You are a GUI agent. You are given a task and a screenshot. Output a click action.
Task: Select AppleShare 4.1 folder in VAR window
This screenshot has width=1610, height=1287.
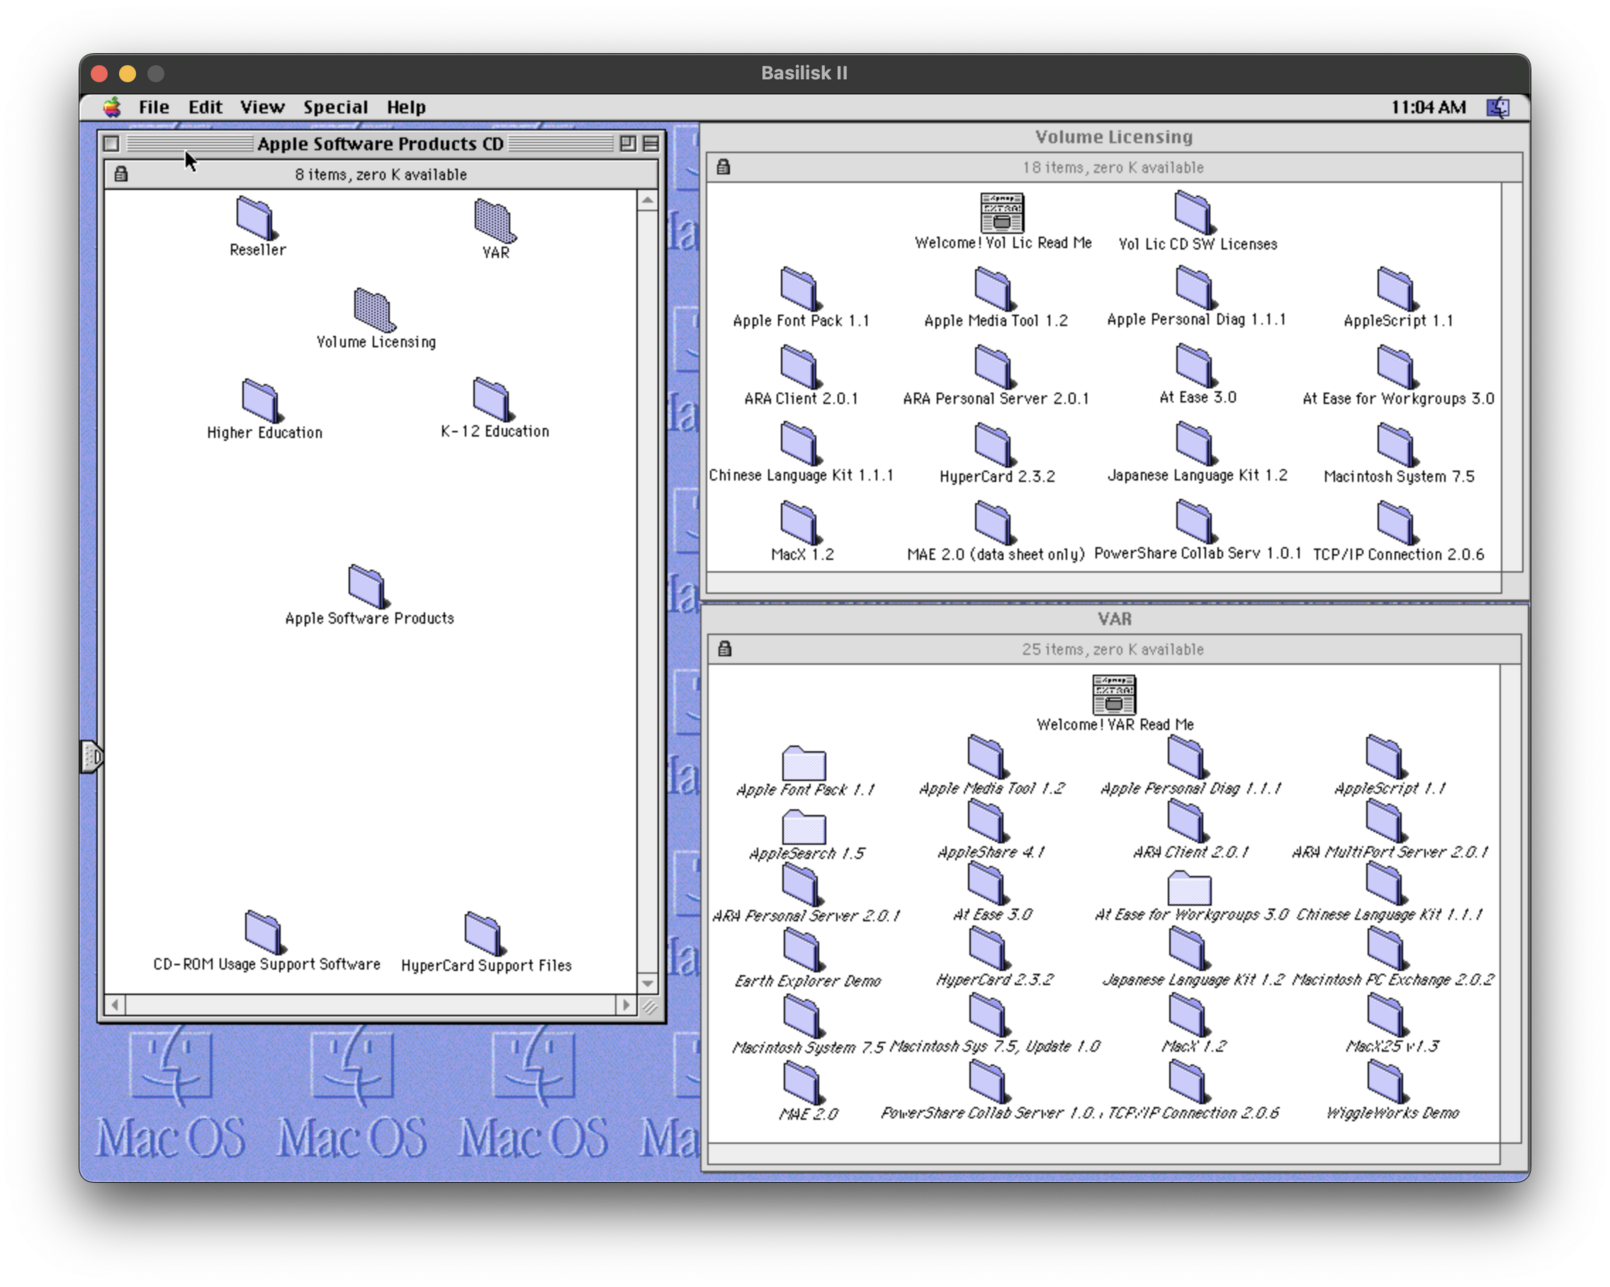987,822
